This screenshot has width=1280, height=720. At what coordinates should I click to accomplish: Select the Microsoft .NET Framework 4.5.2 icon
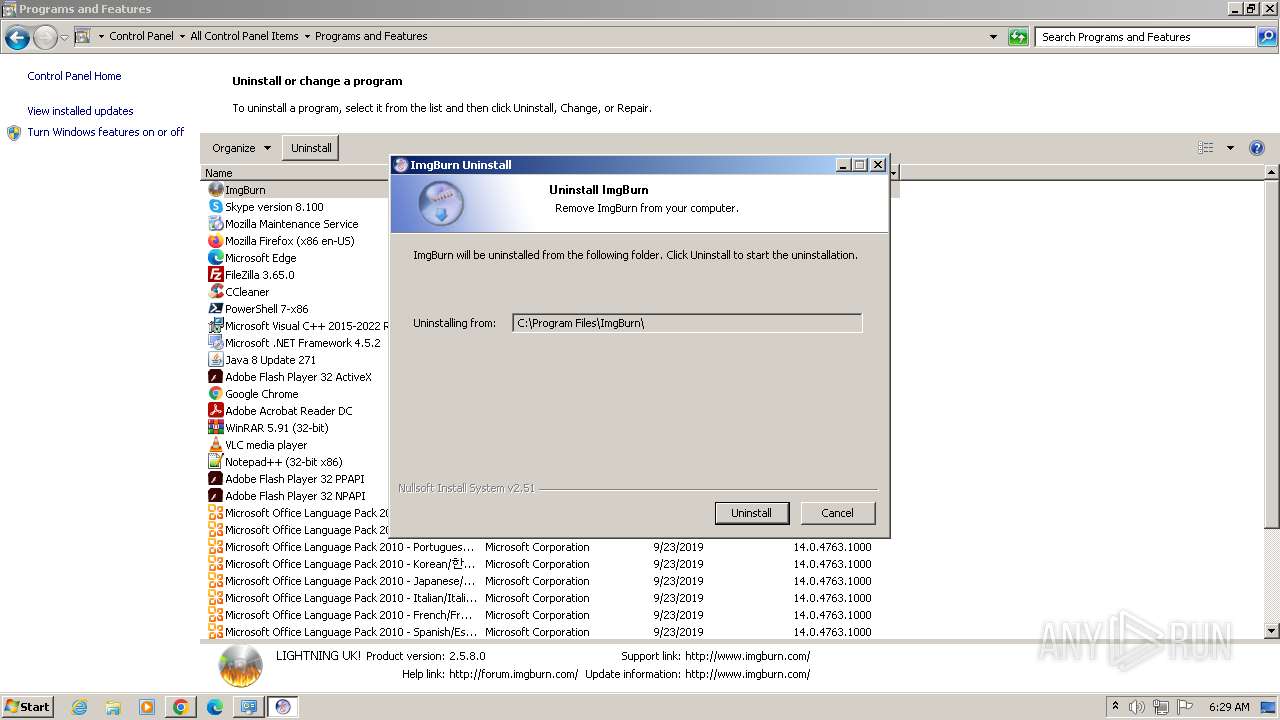click(x=215, y=343)
